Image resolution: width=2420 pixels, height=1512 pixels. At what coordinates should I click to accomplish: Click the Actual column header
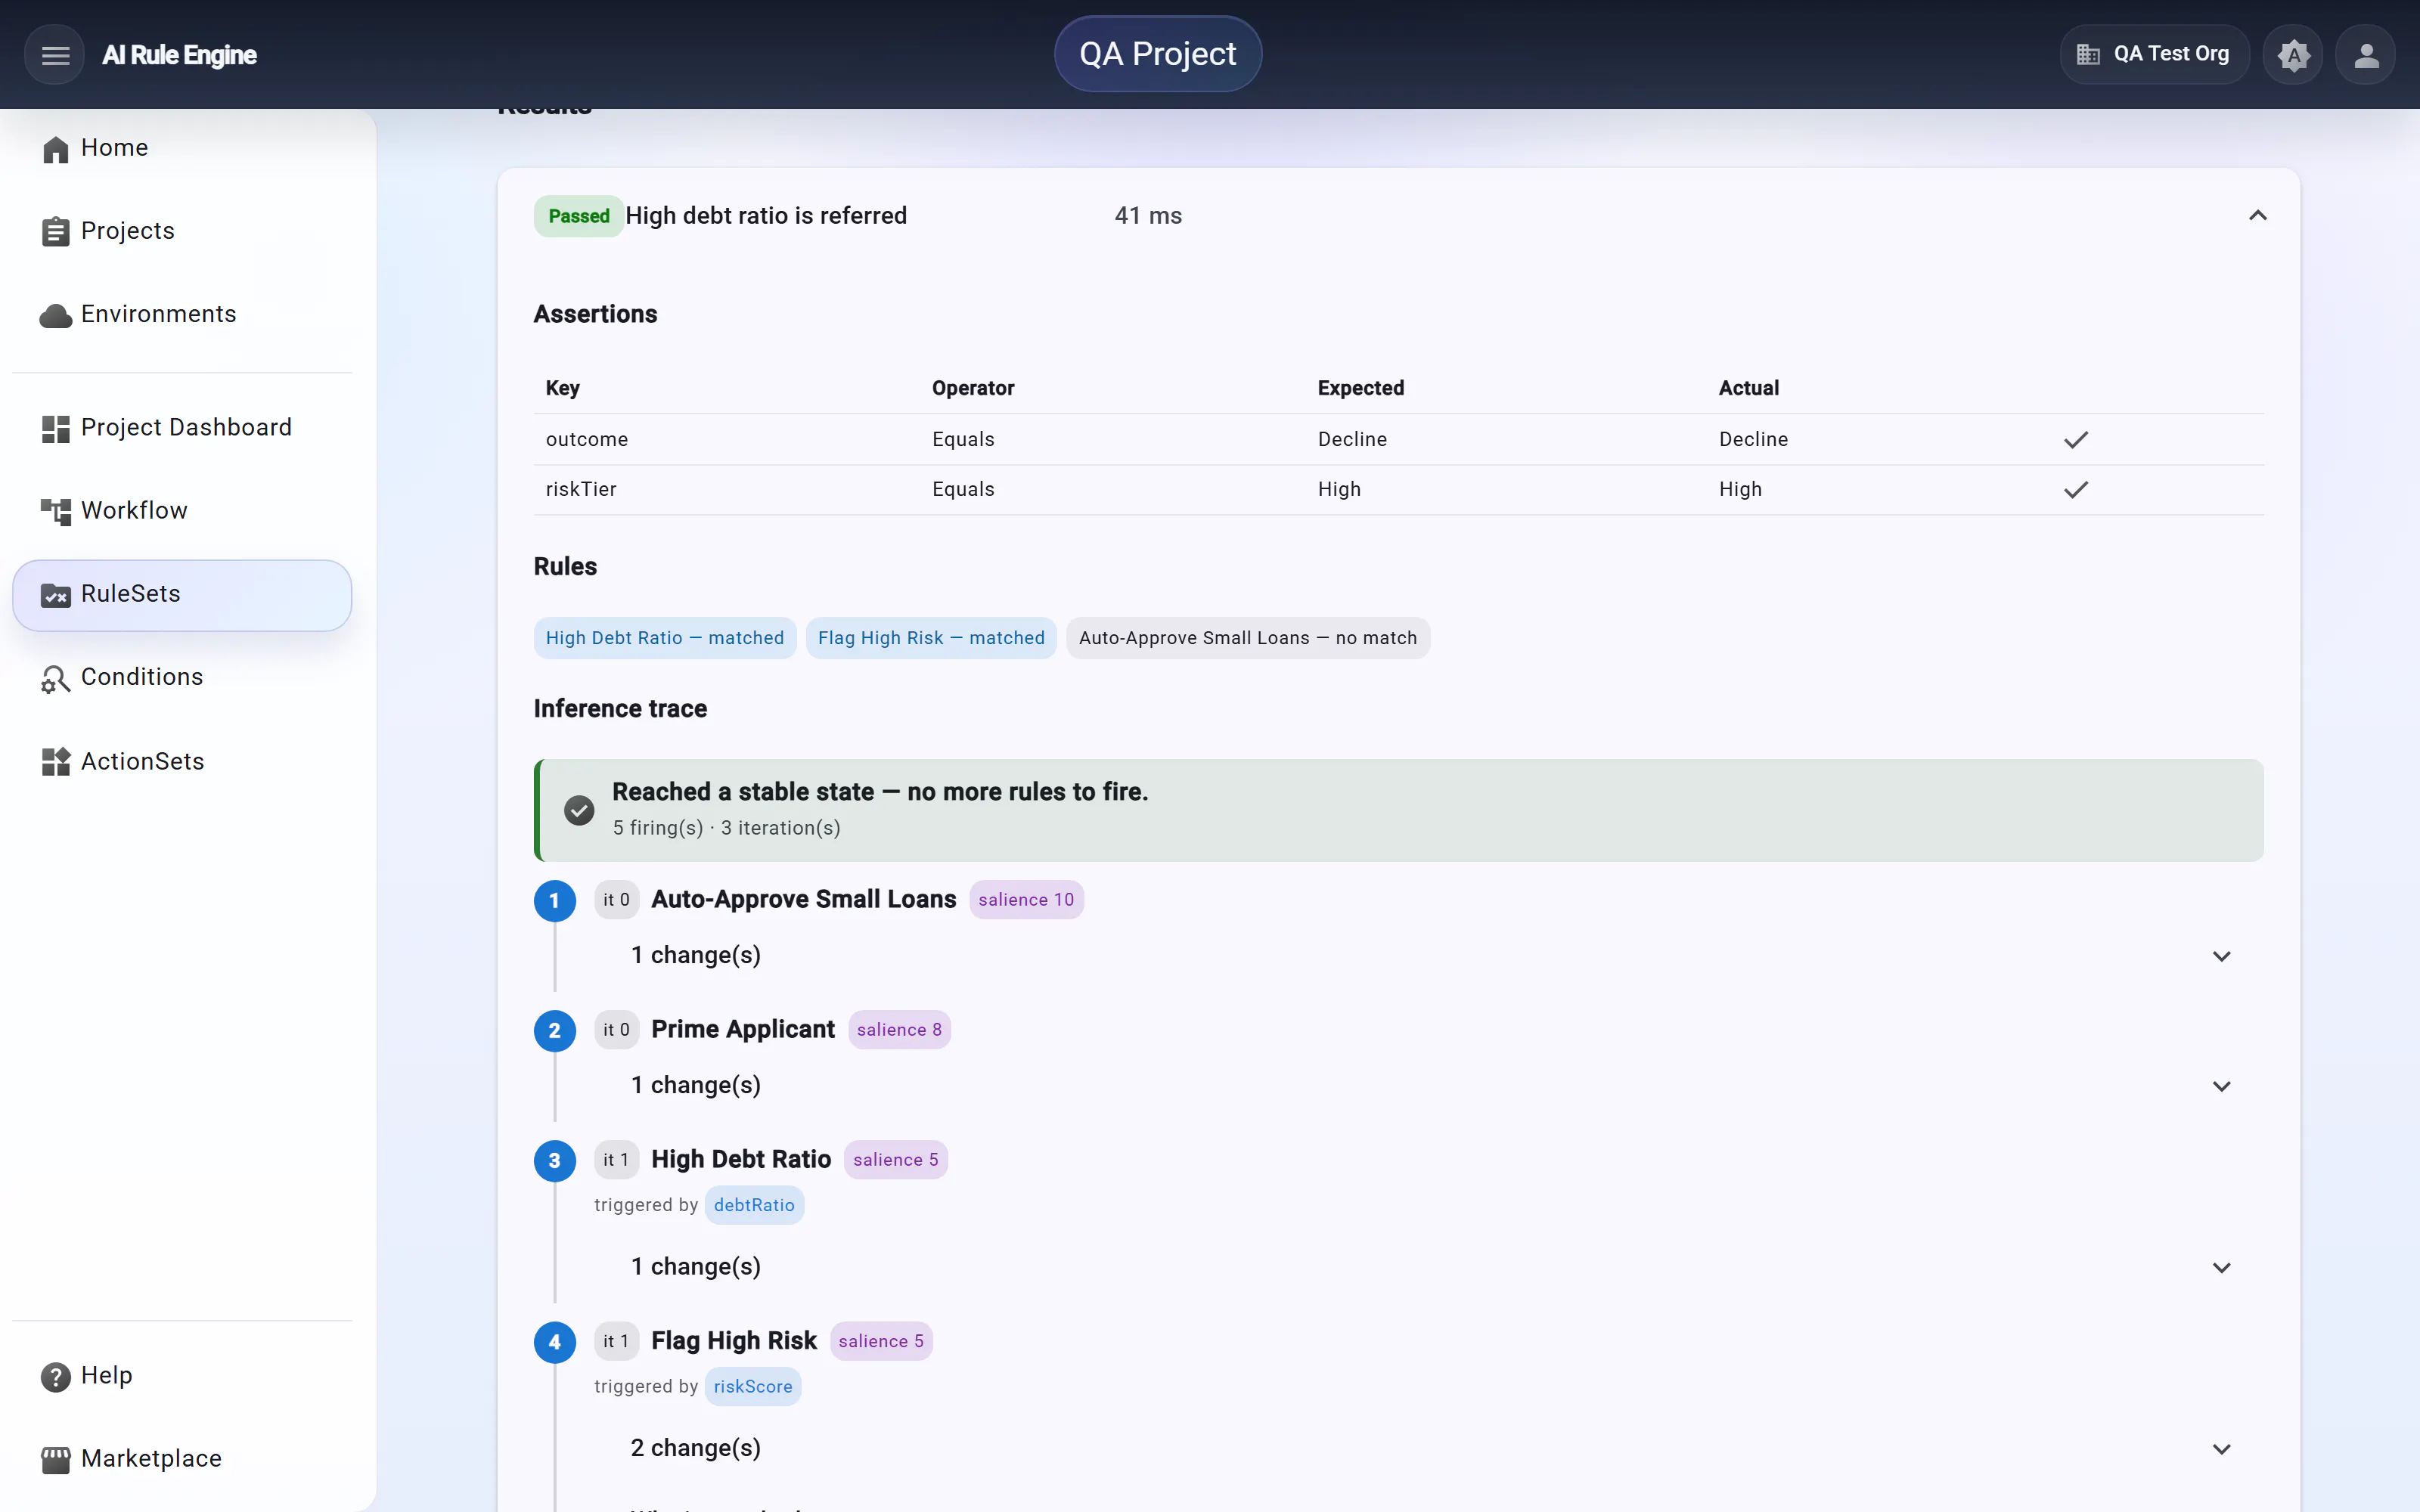pos(1749,388)
